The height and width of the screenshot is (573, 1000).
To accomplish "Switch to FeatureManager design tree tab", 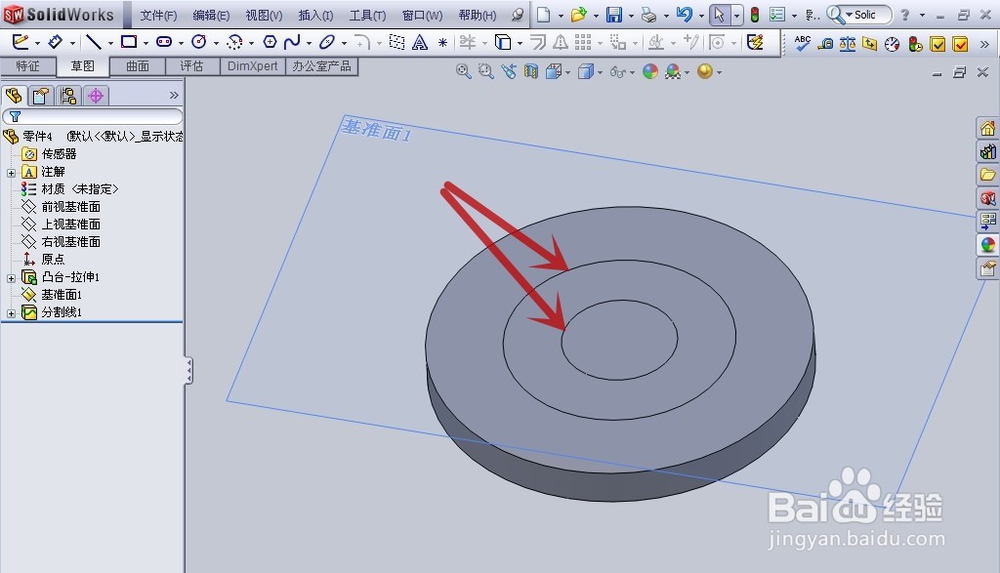I will click(14, 96).
